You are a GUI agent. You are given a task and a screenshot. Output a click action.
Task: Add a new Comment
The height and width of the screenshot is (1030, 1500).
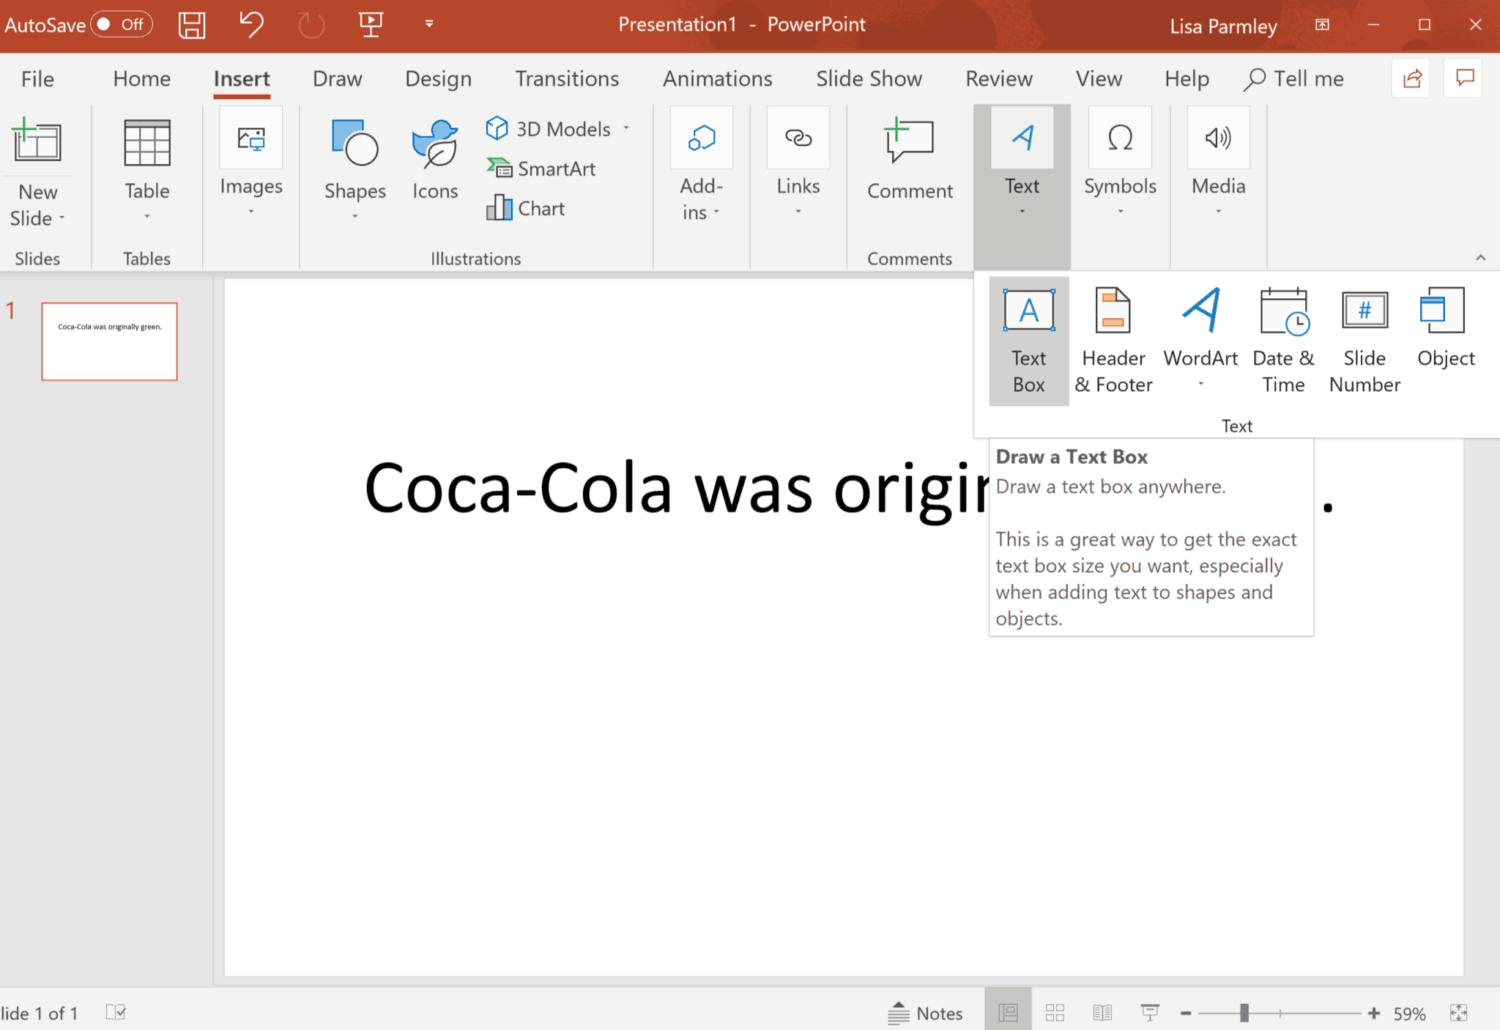910,160
